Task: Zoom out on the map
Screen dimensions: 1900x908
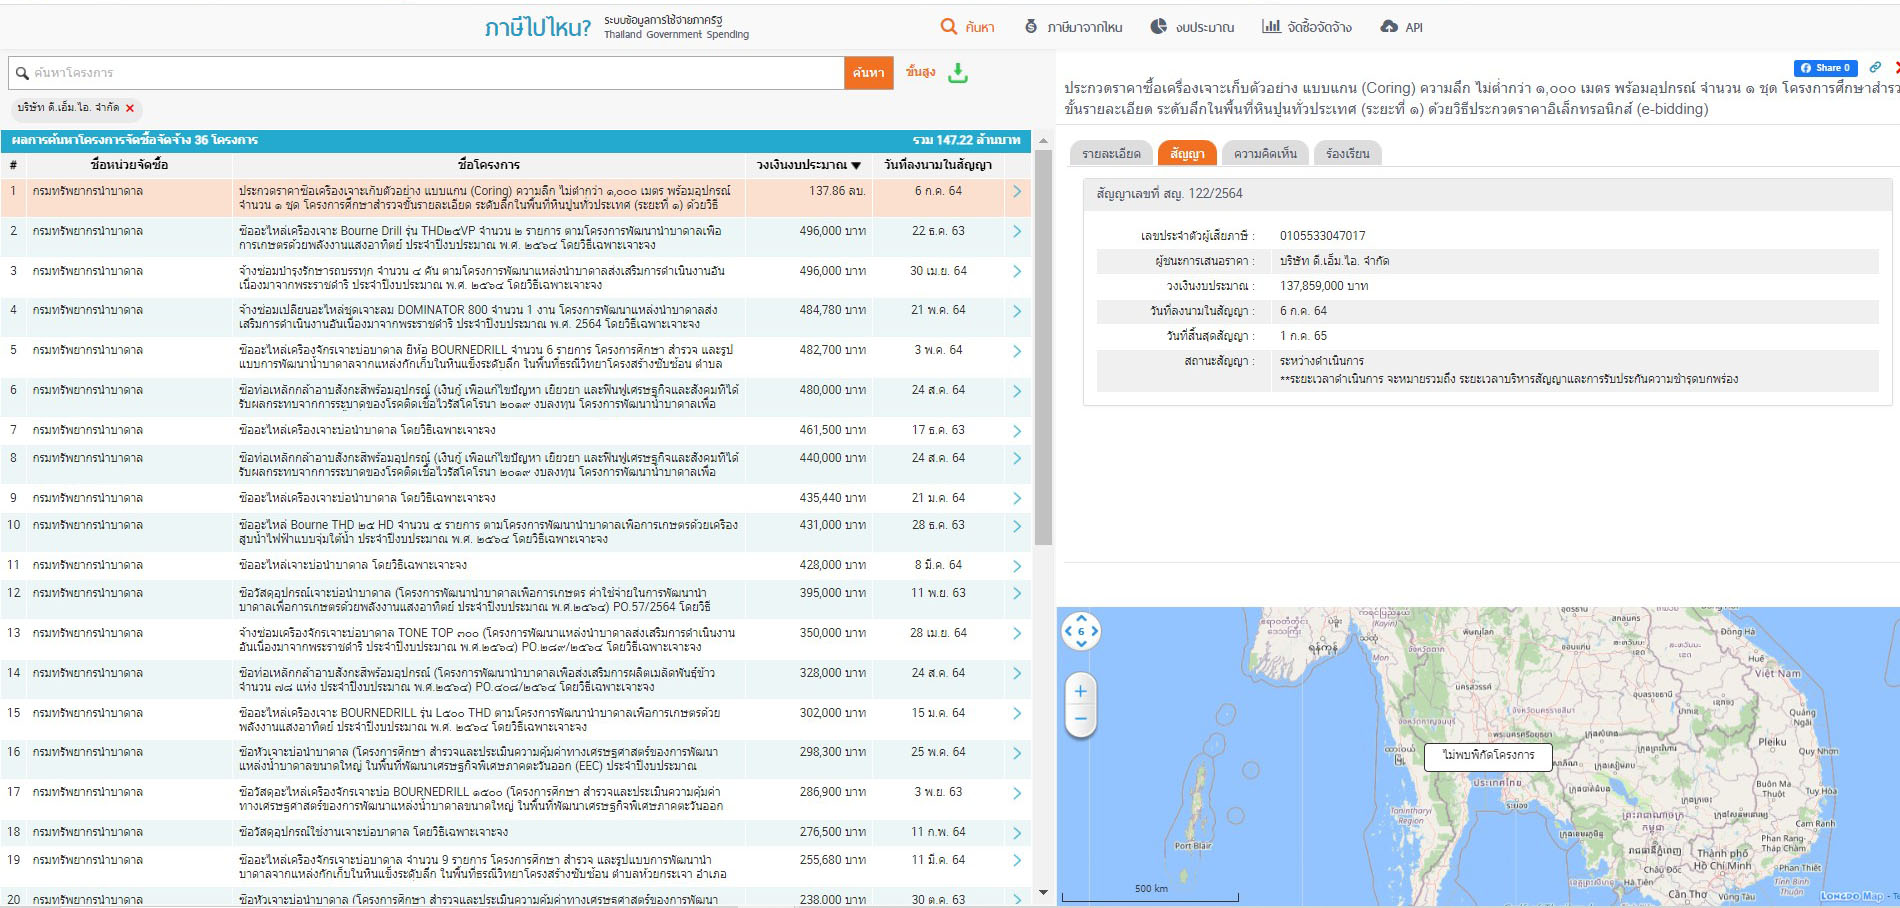Action: (1080, 719)
